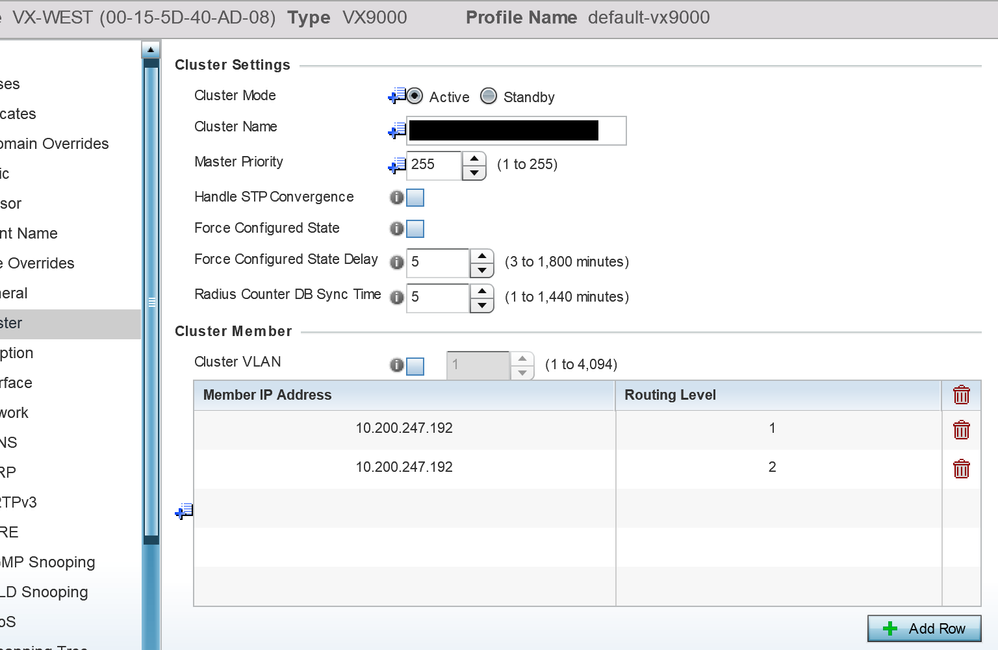Enable the Cluster VLAN checkbox
The width and height of the screenshot is (998, 650).
coord(415,366)
